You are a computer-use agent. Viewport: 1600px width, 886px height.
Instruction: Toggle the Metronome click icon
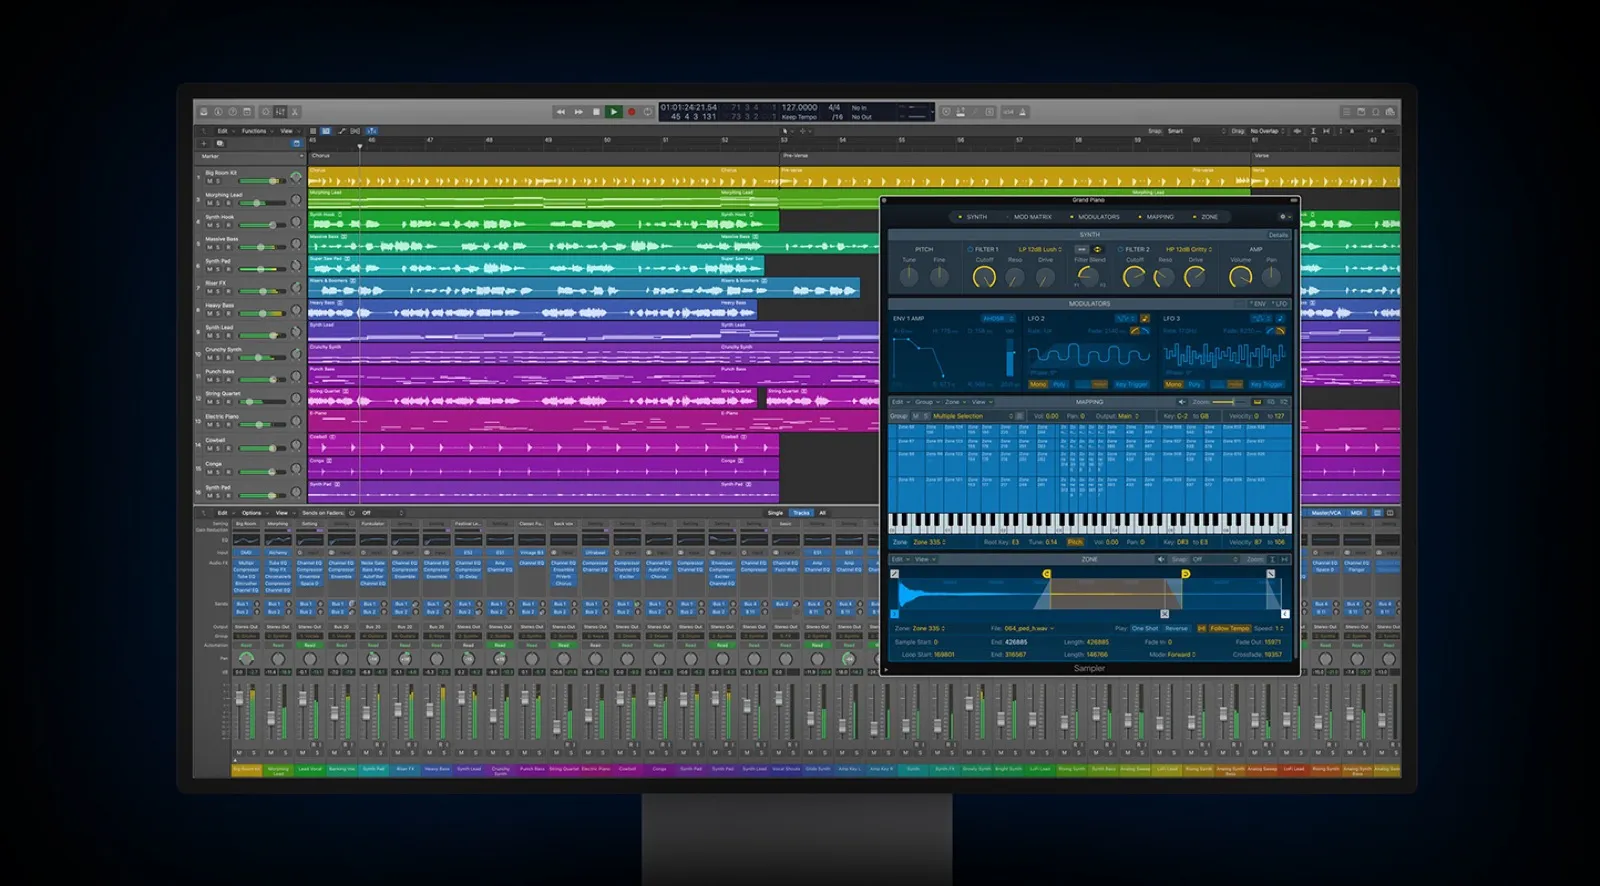click(1023, 112)
